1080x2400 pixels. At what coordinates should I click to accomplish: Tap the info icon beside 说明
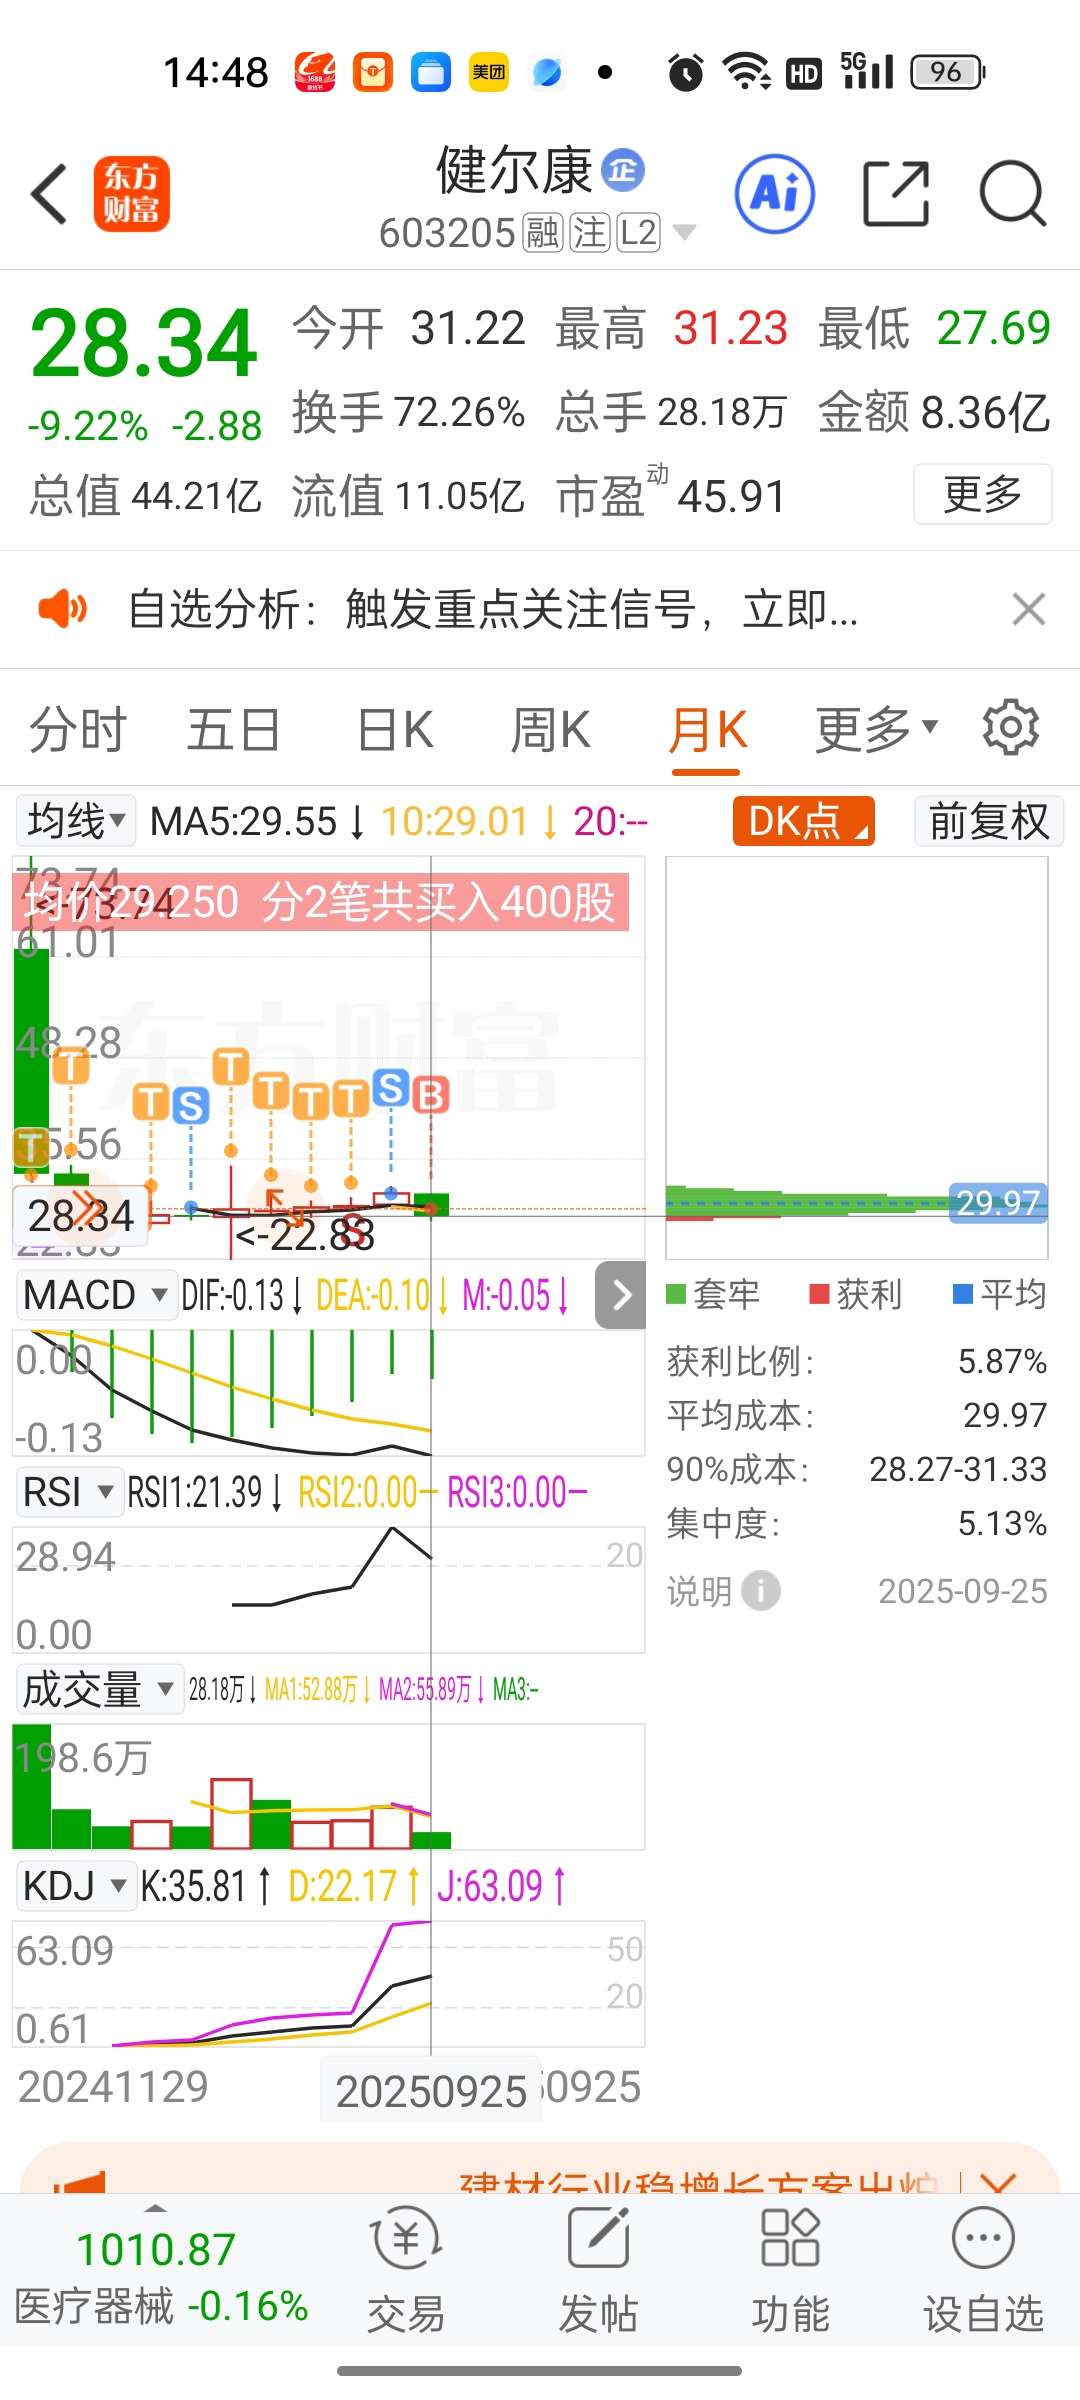[761, 1591]
